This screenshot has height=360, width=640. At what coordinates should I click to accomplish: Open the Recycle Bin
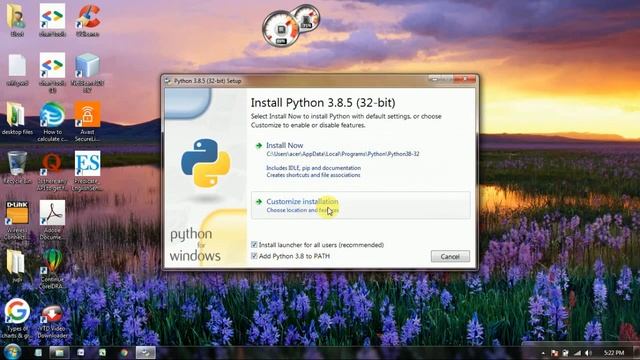coord(17,167)
